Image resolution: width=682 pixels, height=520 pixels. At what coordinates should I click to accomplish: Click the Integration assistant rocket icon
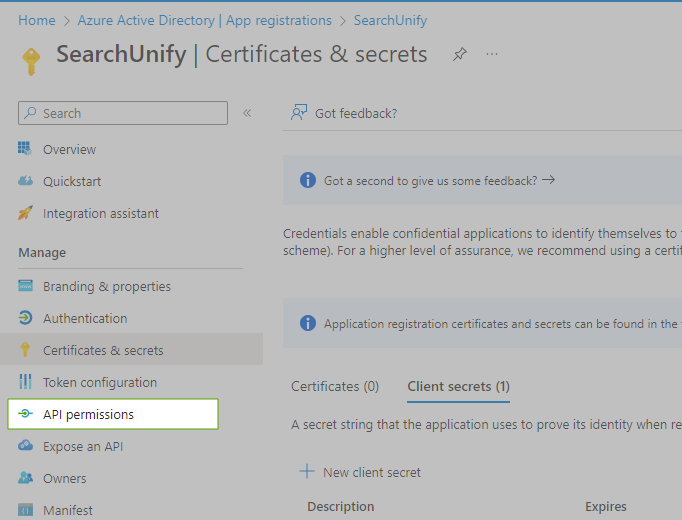pos(26,213)
